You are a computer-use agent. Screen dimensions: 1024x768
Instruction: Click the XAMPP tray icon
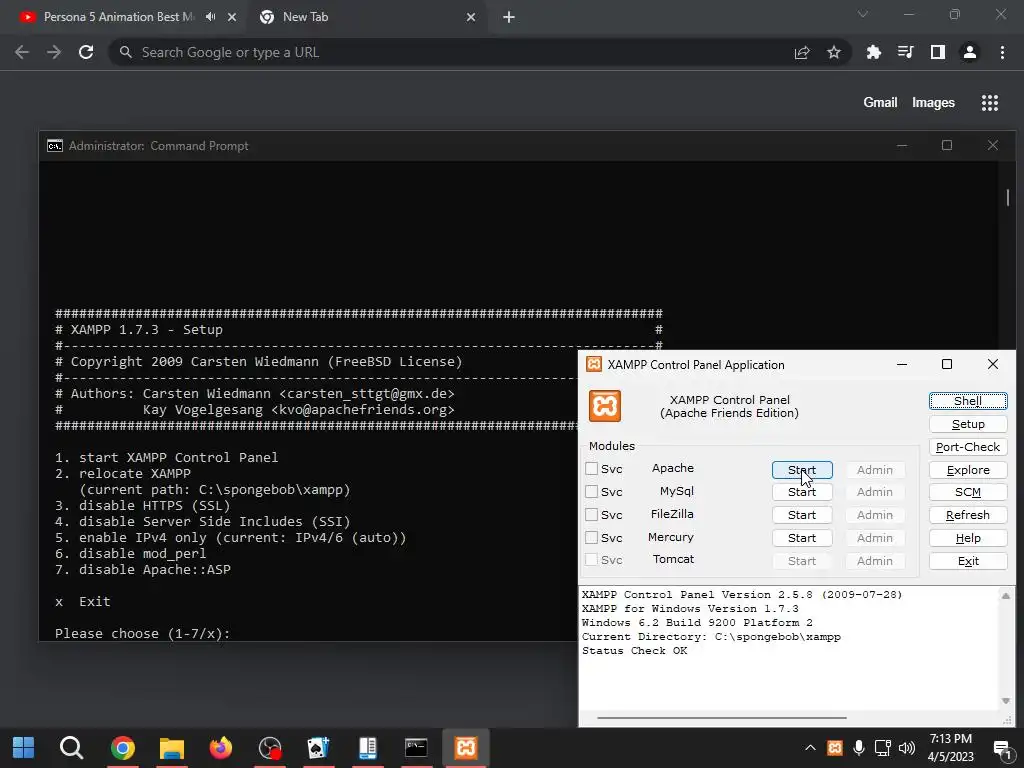(x=835, y=748)
